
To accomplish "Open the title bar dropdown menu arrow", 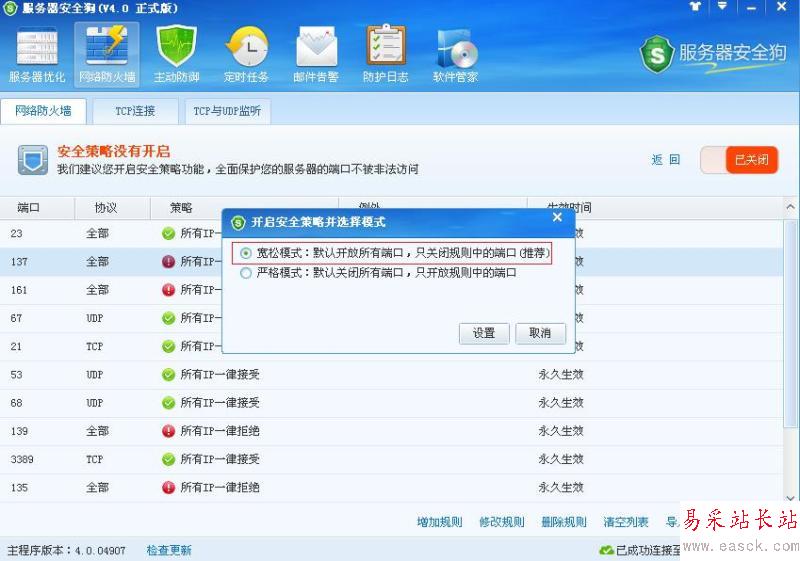I will pos(722,6).
